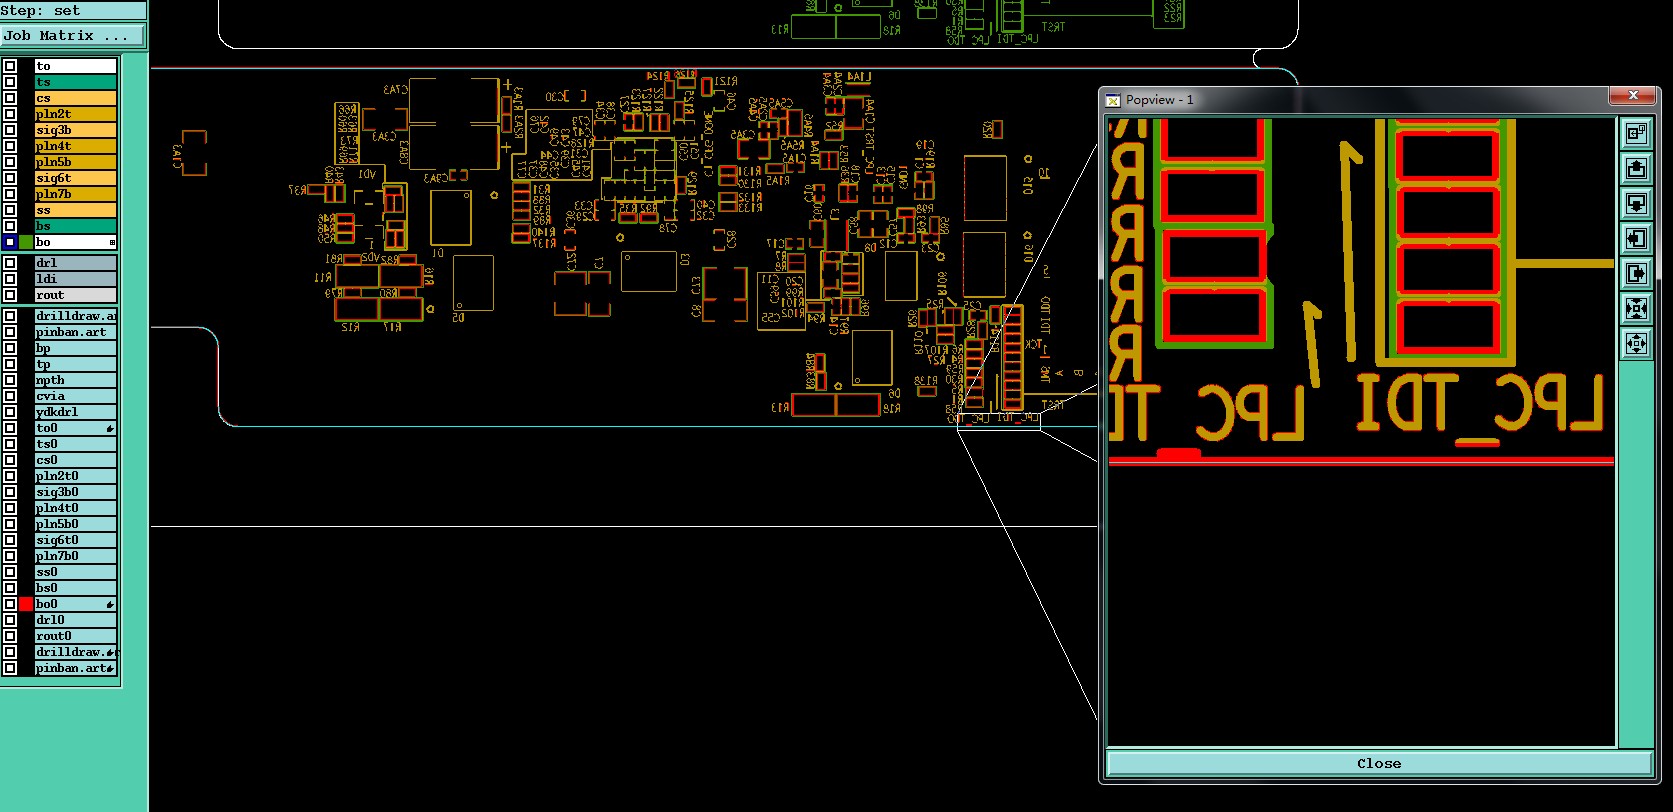Toggle the checkbox for layer rout0
This screenshot has width=1673, height=812.
[x=10, y=636]
